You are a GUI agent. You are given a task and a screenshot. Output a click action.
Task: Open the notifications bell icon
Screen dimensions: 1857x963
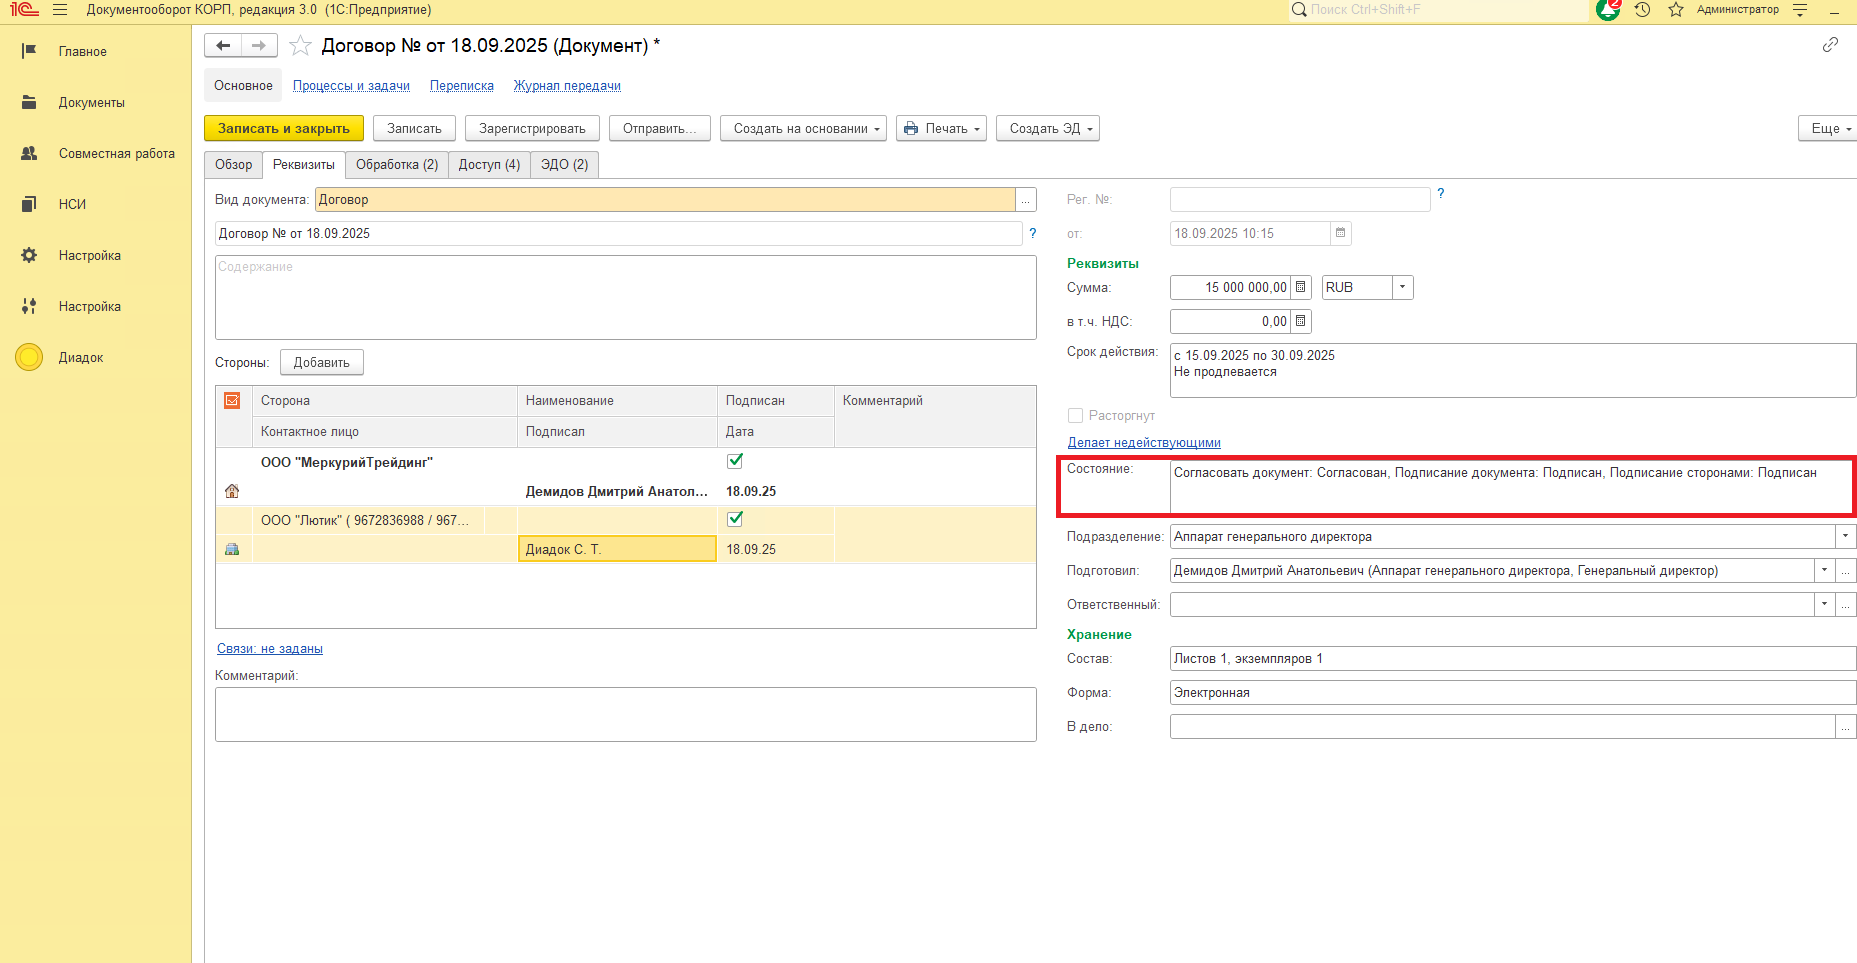click(x=1608, y=10)
